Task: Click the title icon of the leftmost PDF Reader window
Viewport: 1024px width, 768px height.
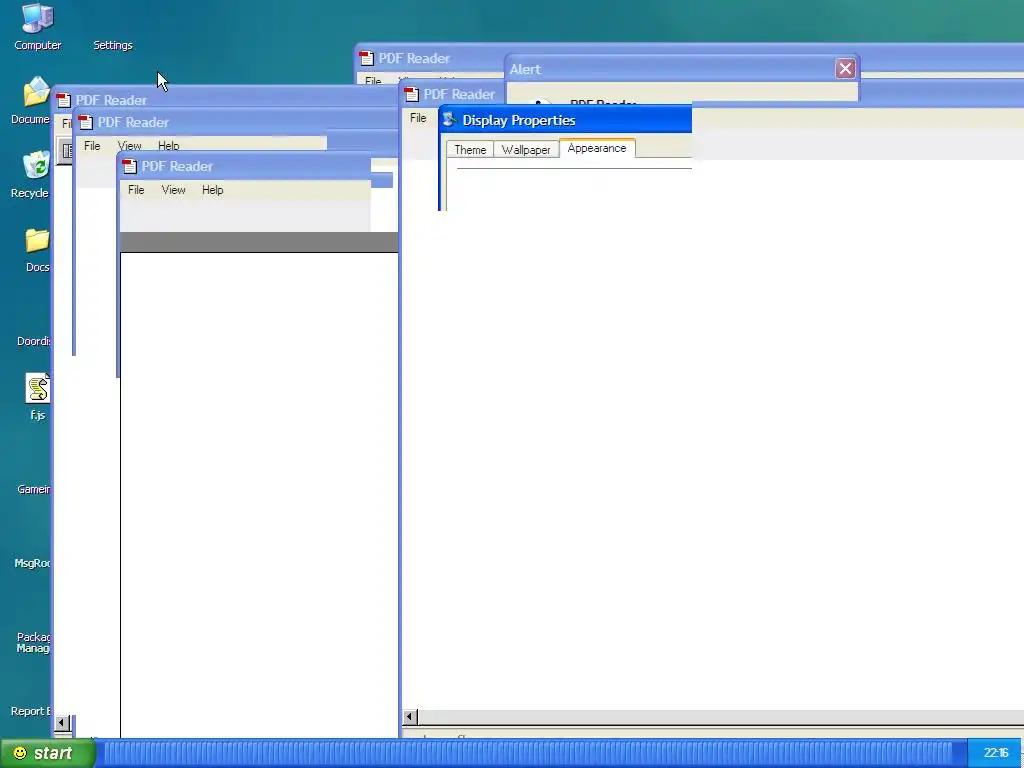Action: pos(63,100)
